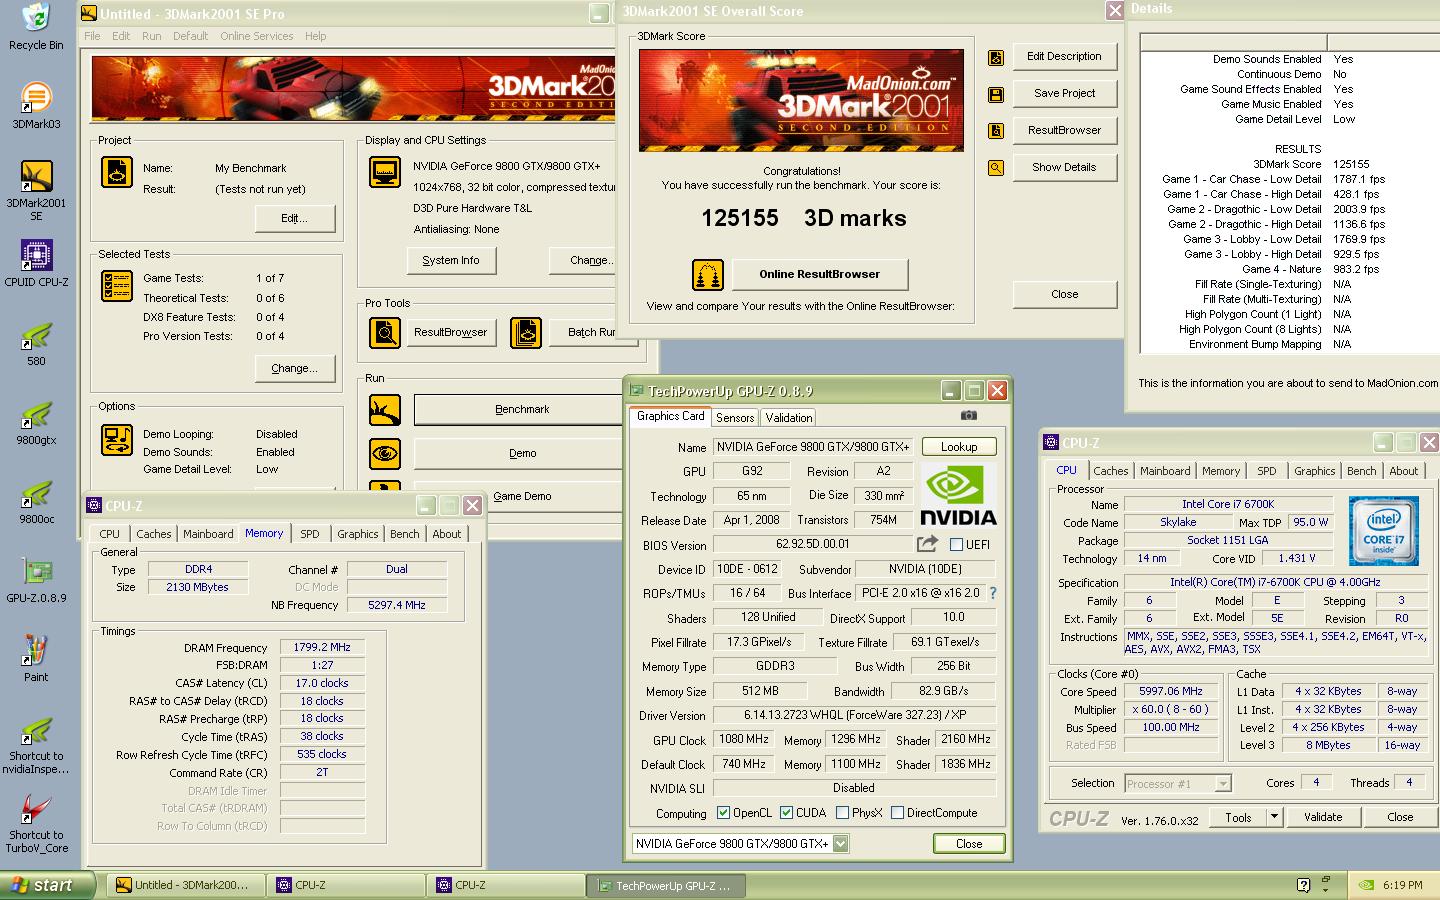Open the Processor #1 selection dropdown

point(1222,784)
